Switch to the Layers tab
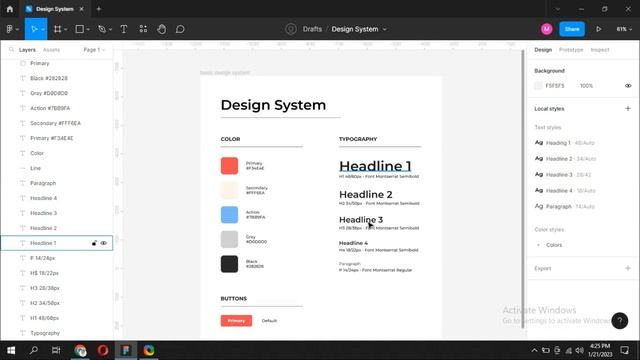This screenshot has height=360, width=640. pyautogui.click(x=27, y=49)
